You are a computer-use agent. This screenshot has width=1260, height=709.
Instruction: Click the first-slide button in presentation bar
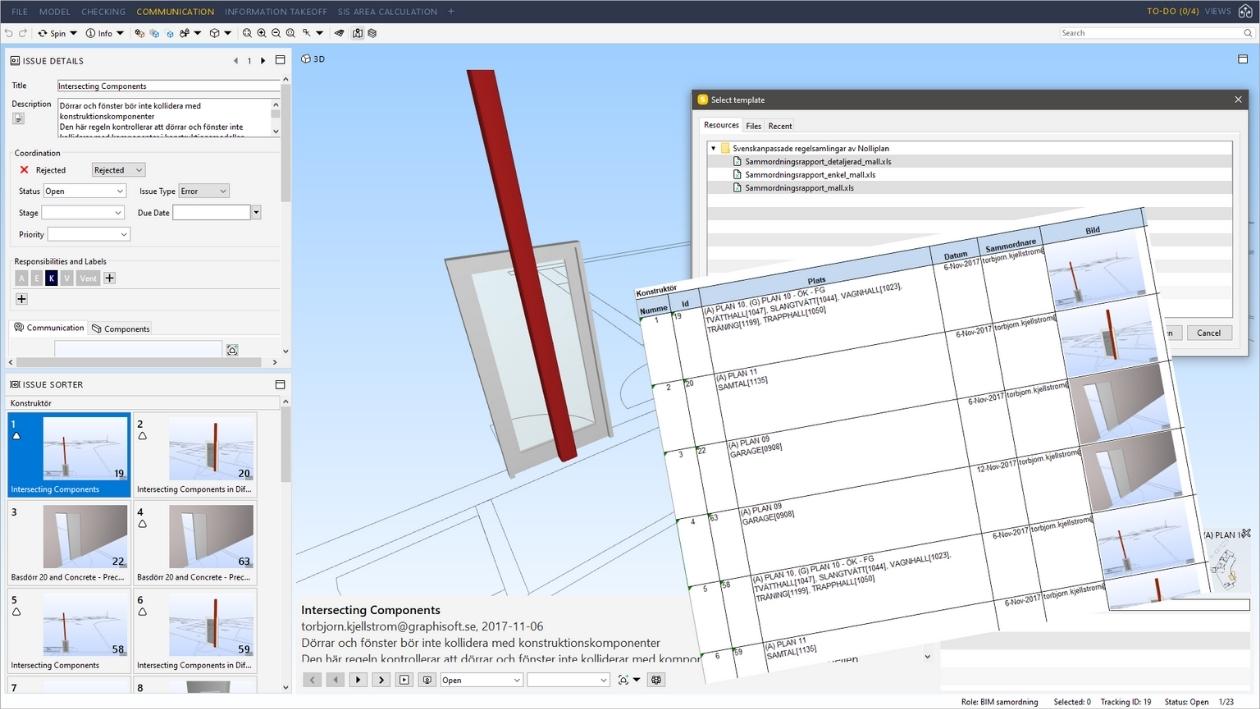pos(312,680)
